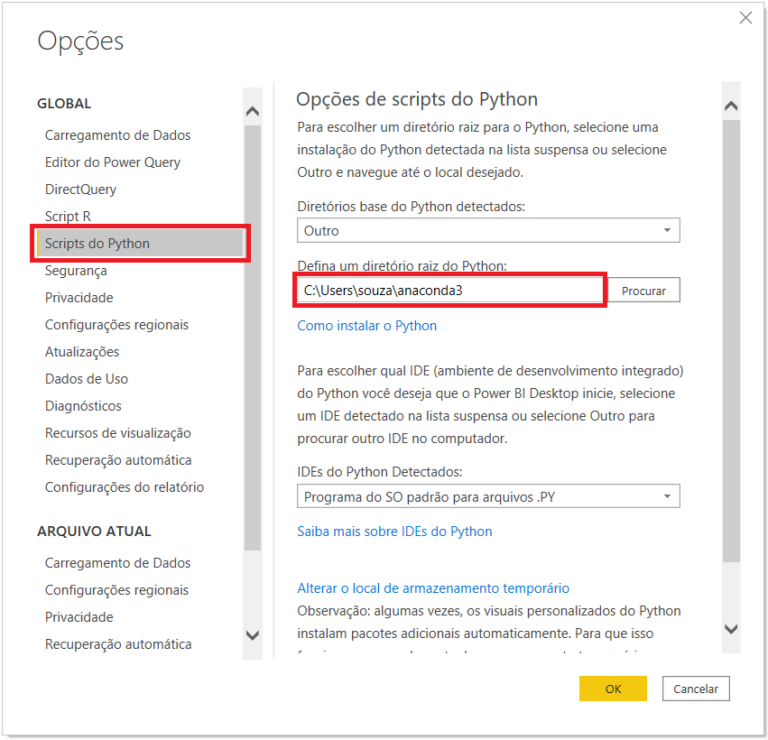Click the left sidebar scroll-up arrow
This screenshot has height=740, width=768.
click(252, 111)
